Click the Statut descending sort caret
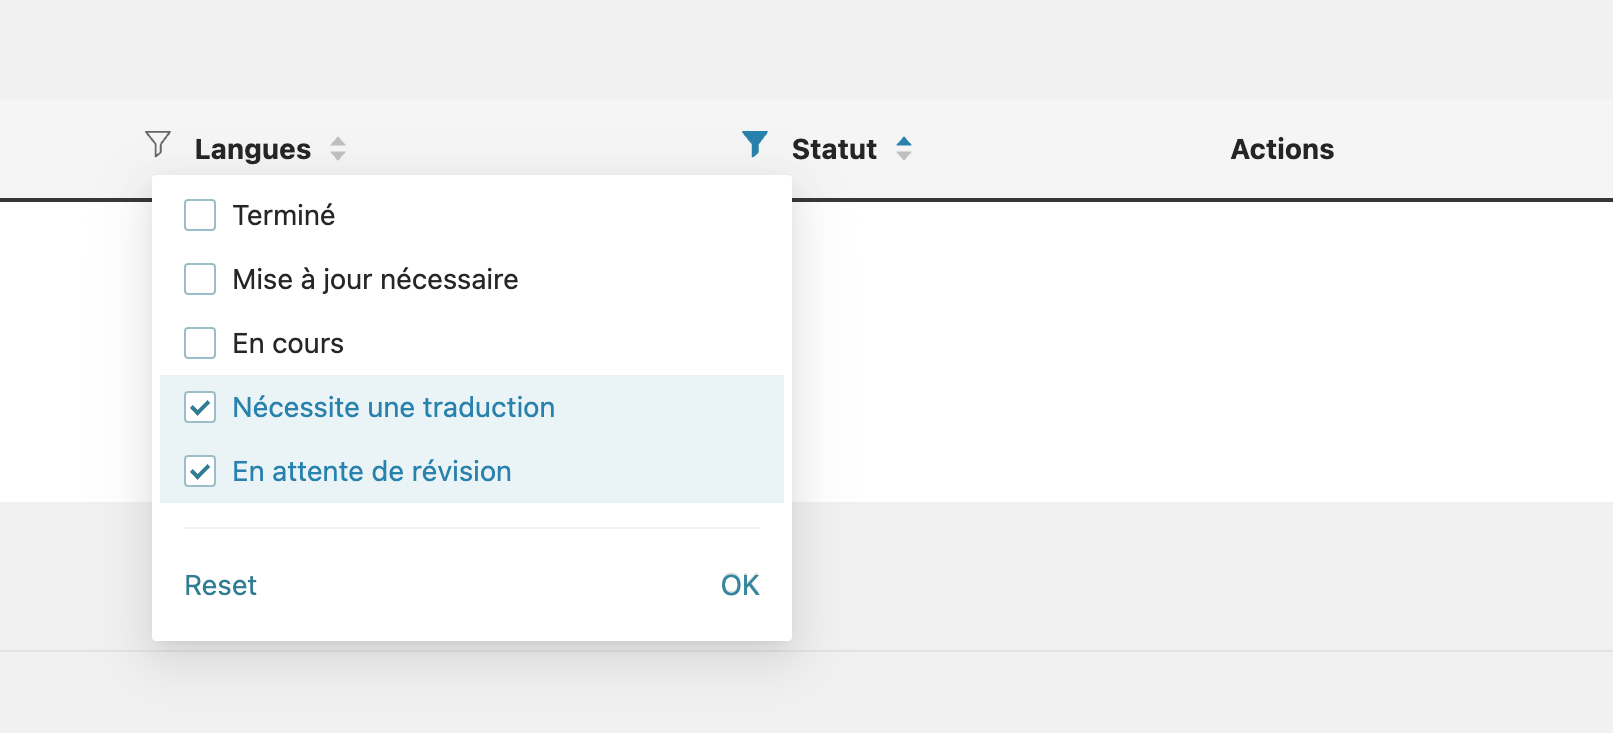Viewport: 1613px width, 733px height. (x=904, y=156)
